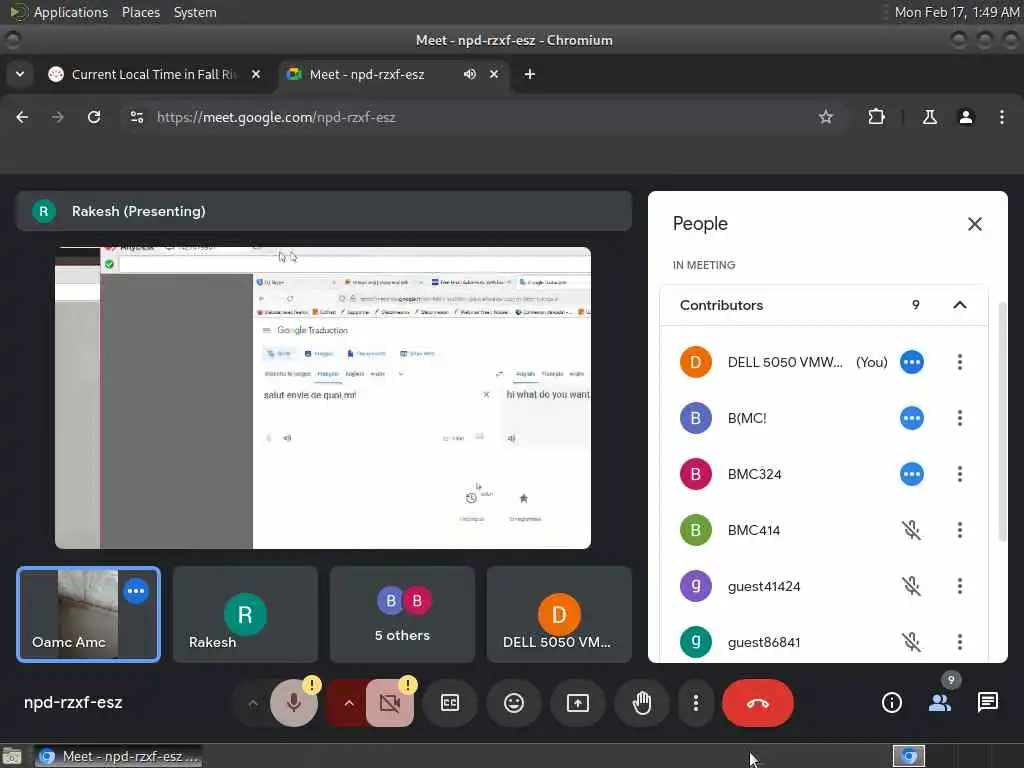Open more actions for guest41424

(x=959, y=586)
